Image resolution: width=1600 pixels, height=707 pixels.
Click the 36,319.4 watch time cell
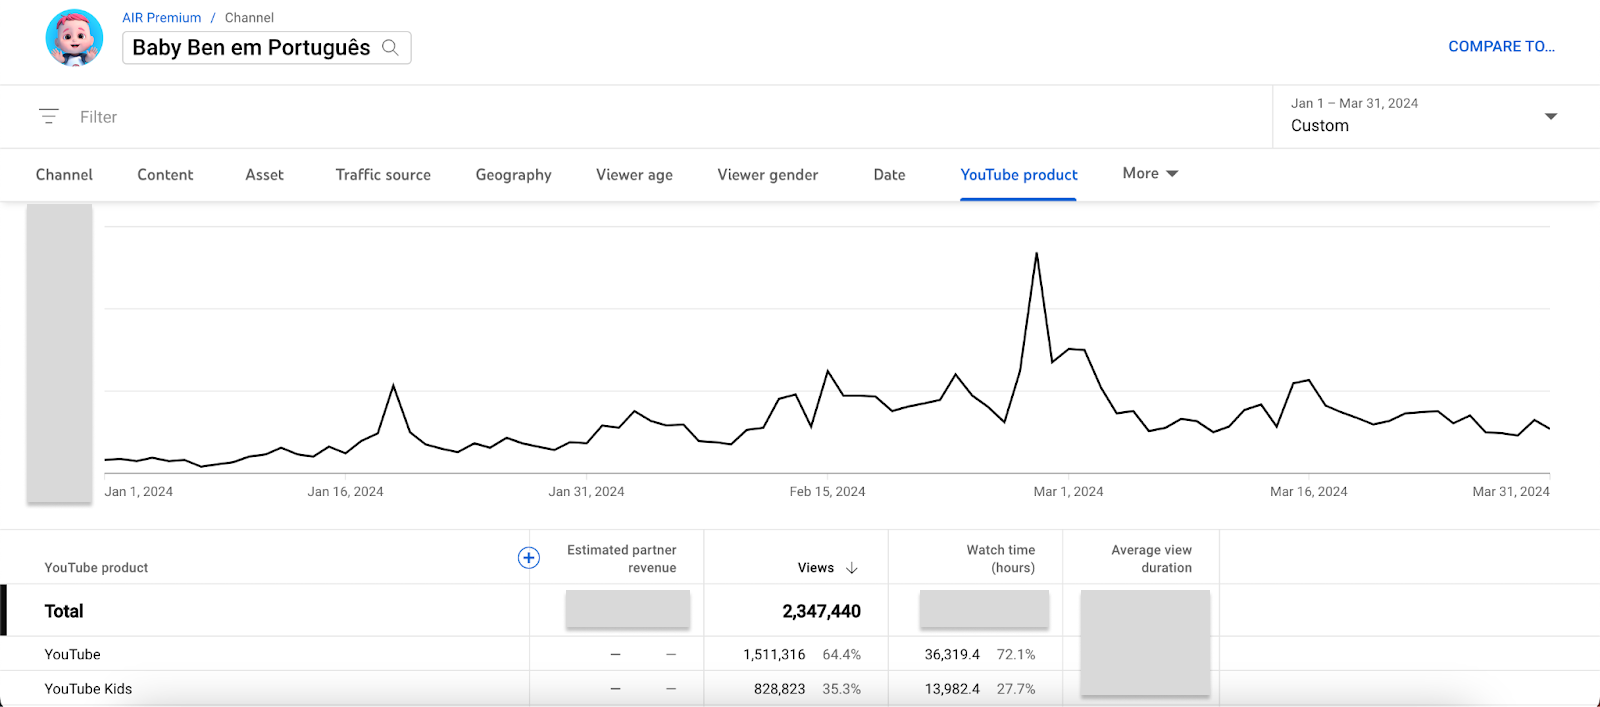[x=952, y=654]
